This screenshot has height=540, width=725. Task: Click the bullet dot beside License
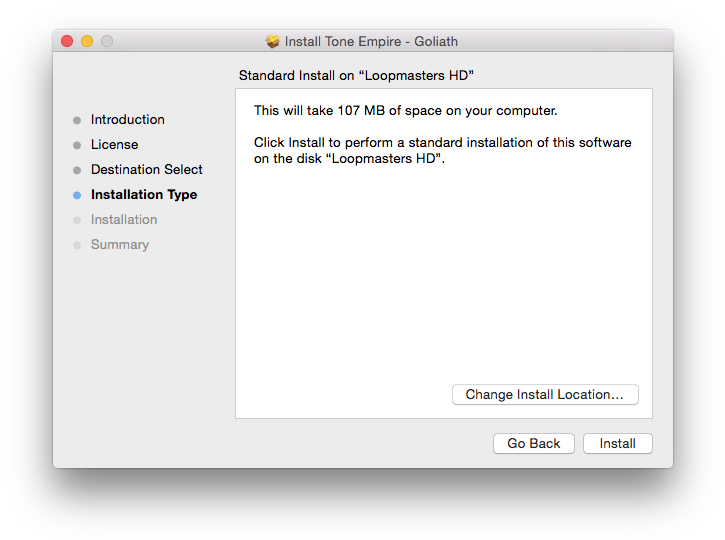pyautogui.click(x=77, y=145)
